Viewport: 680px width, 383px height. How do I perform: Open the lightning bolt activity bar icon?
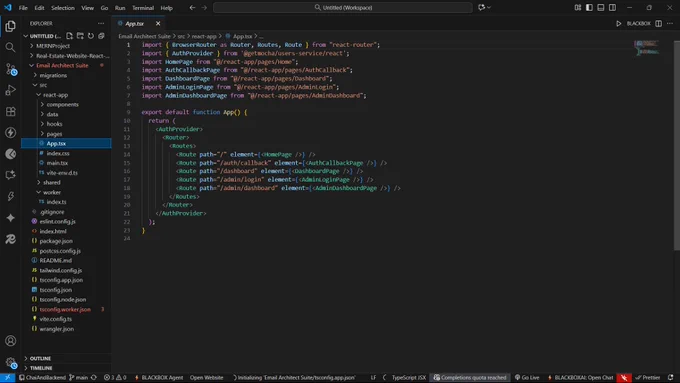pos(10,133)
